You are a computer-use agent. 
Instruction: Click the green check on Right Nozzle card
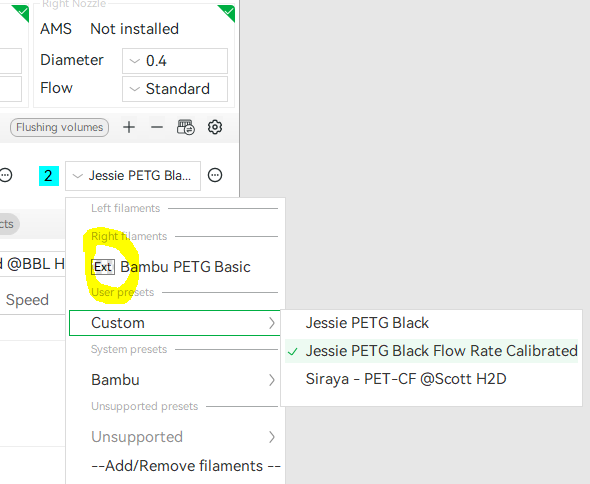pyautogui.click(x=227, y=13)
